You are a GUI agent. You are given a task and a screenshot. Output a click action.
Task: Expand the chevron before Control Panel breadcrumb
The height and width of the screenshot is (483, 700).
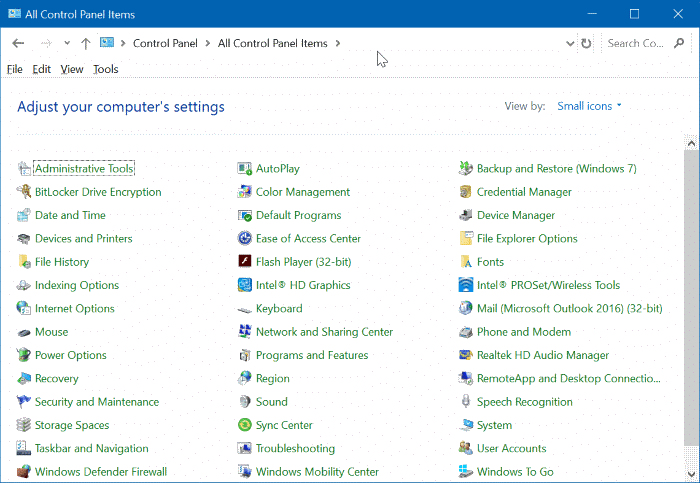pyautogui.click(x=123, y=43)
